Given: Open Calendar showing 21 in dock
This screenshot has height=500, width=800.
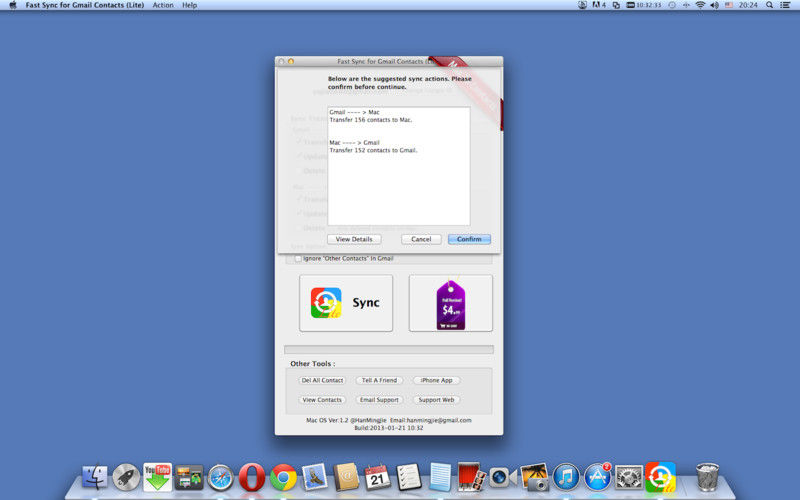Looking at the screenshot, I should point(378,478).
